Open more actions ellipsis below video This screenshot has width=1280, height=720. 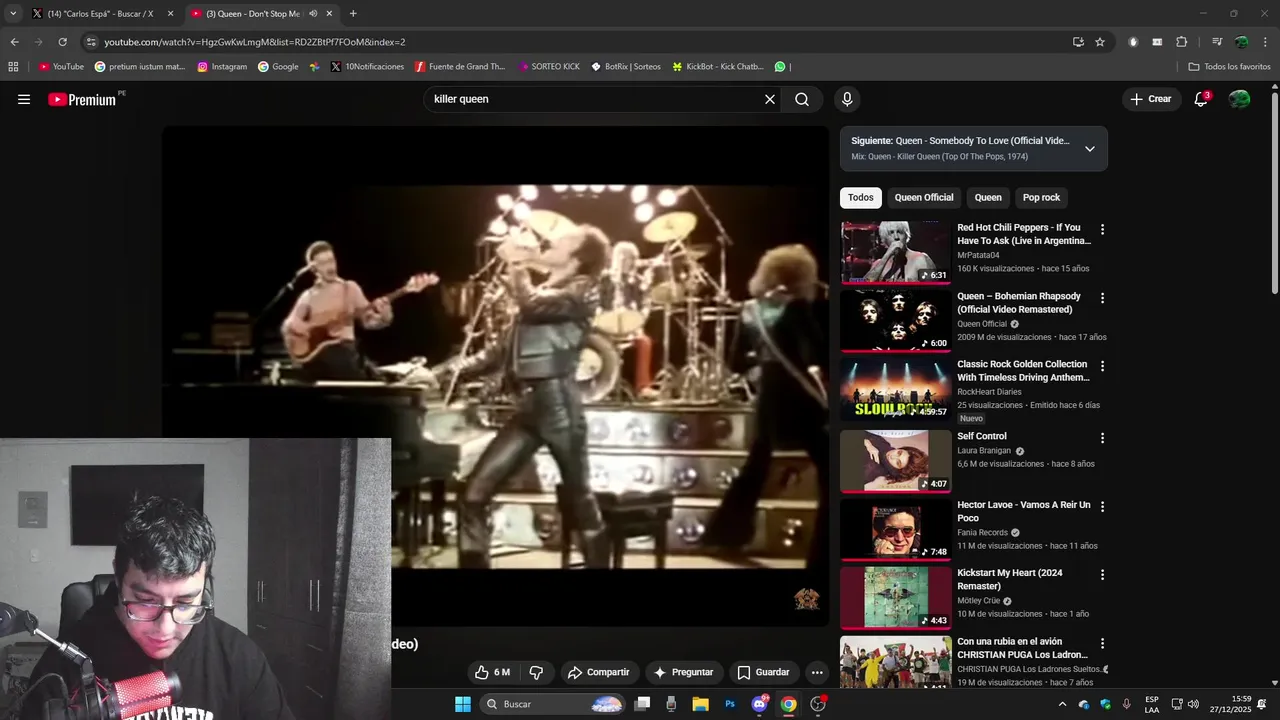click(x=817, y=672)
